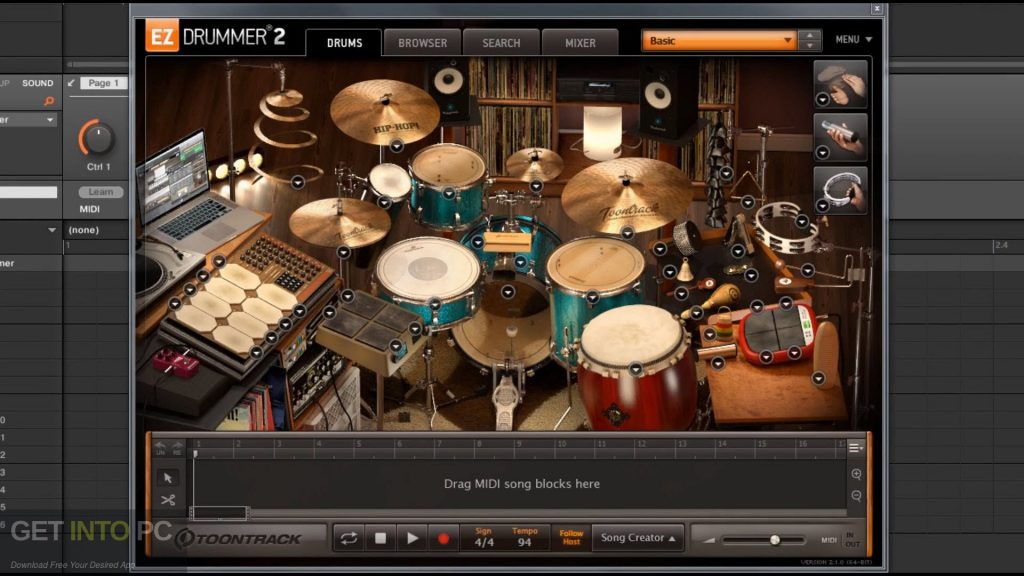
Task: Click the host arrow icon beside Page 1
Action: coord(71,83)
